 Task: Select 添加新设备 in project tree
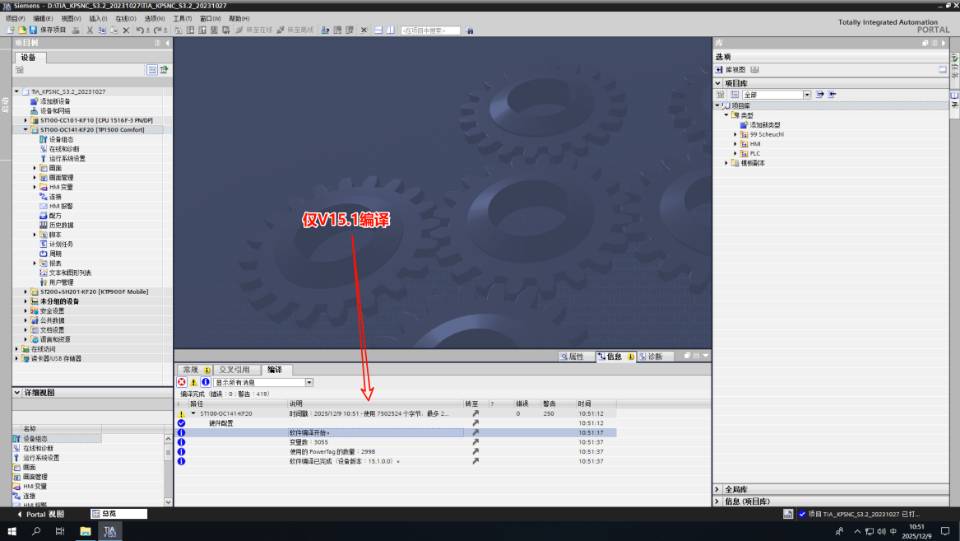[54, 101]
